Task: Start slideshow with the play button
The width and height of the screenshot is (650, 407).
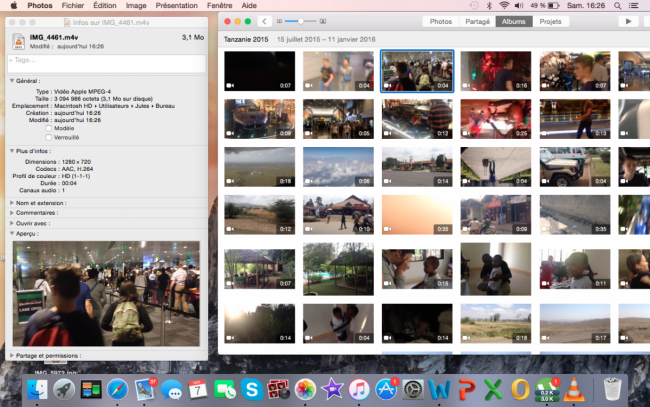Action: click(628, 21)
